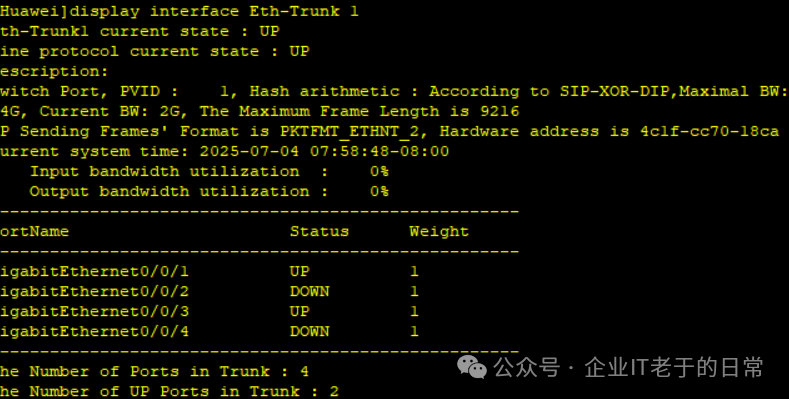Image resolution: width=789 pixels, height=399 pixels.
Task: Click the Eth-Trunk1 current state UP text
Action: point(139,31)
